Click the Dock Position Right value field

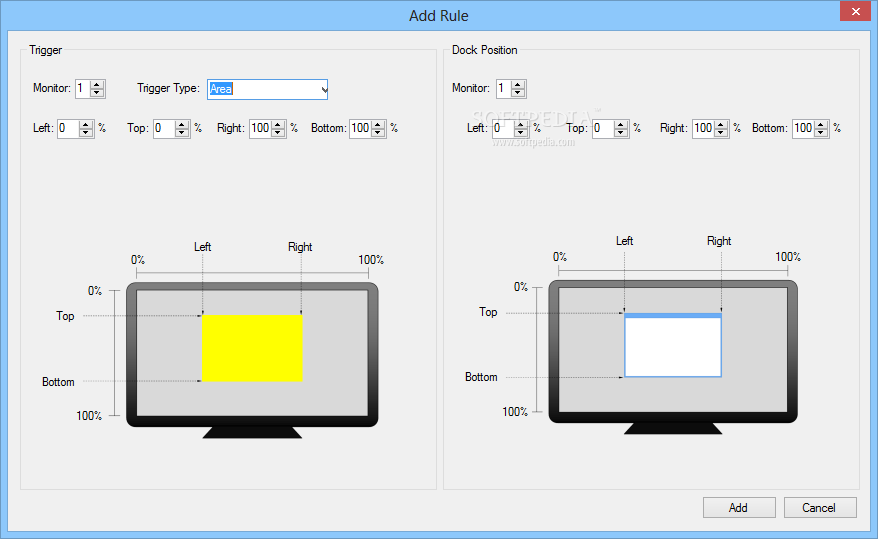pos(704,129)
